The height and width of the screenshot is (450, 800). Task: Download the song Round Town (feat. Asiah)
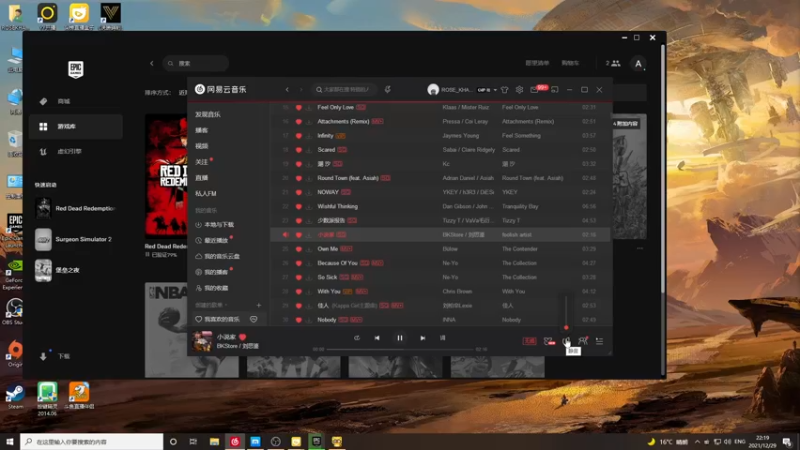308,179
